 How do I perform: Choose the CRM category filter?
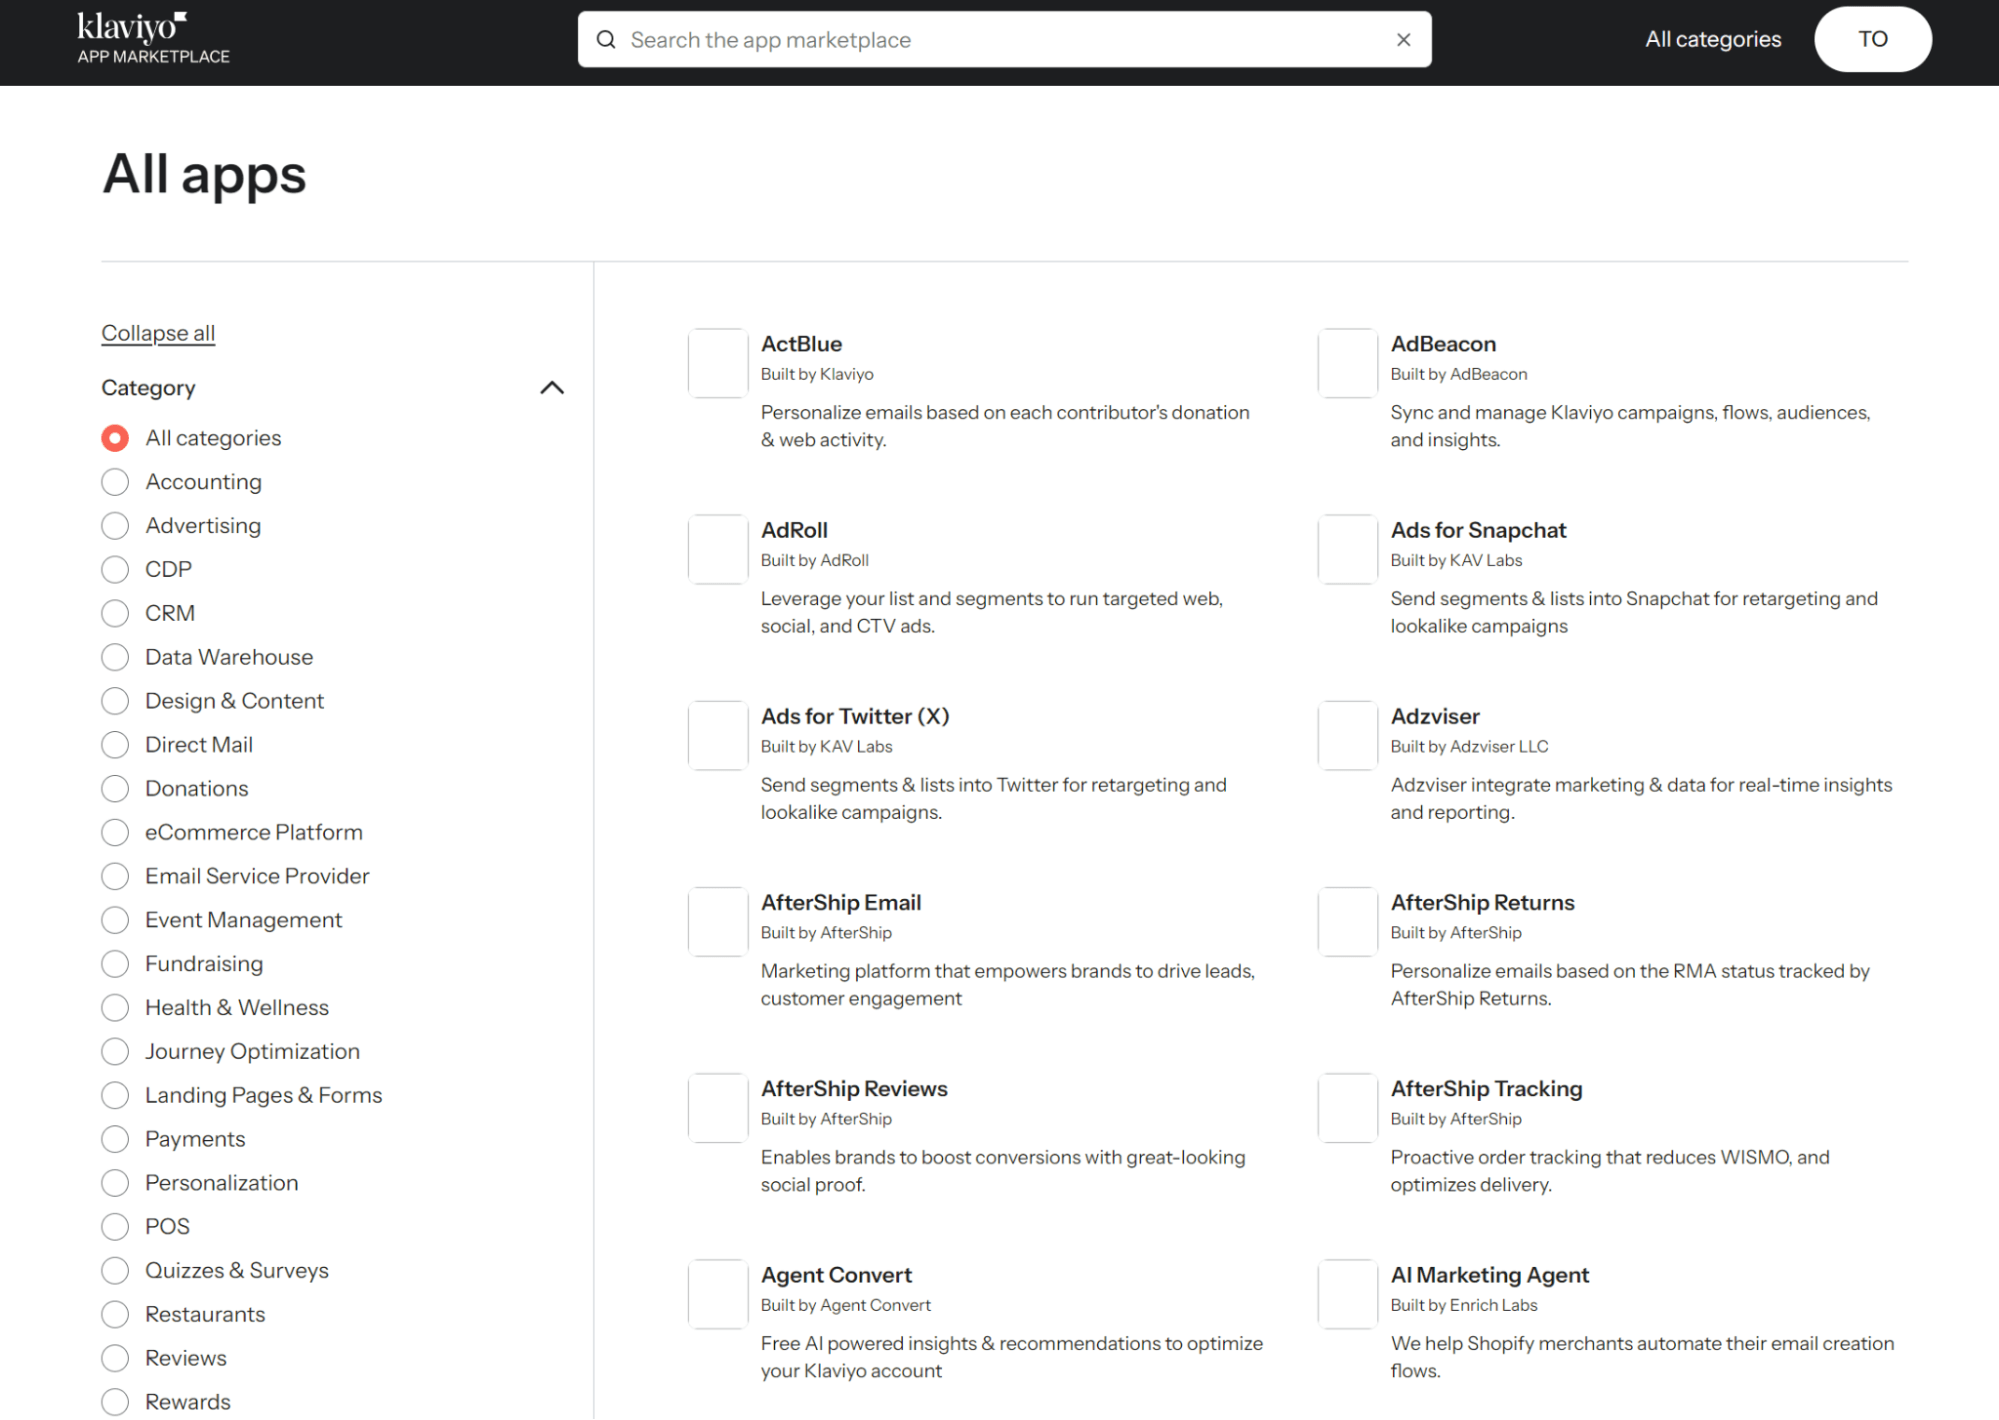[x=115, y=613]
